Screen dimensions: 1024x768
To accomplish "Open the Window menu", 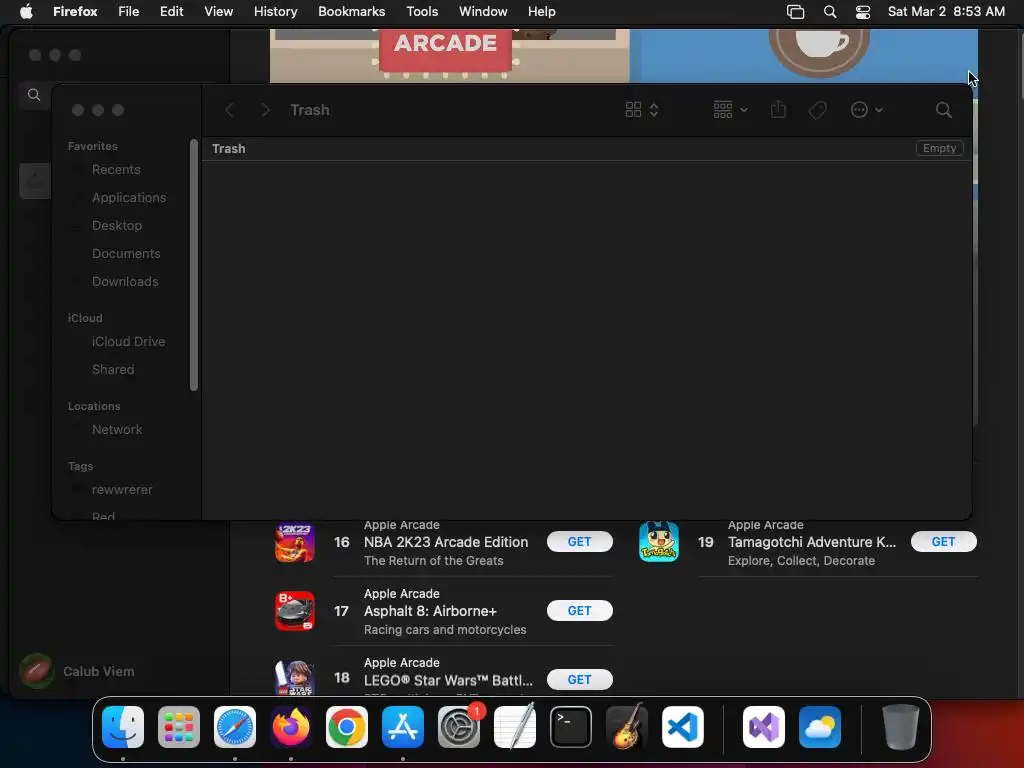I will (483, 12).
